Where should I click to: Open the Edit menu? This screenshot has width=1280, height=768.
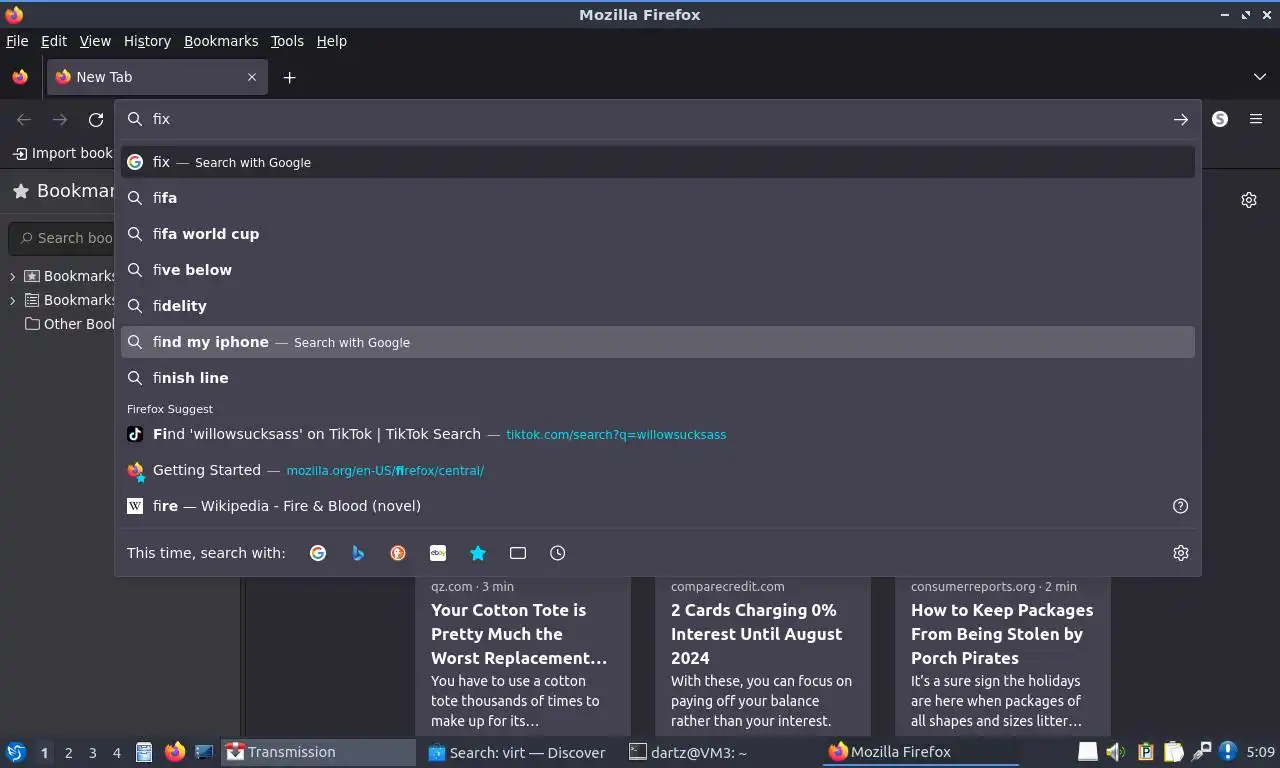pos(54,41)
